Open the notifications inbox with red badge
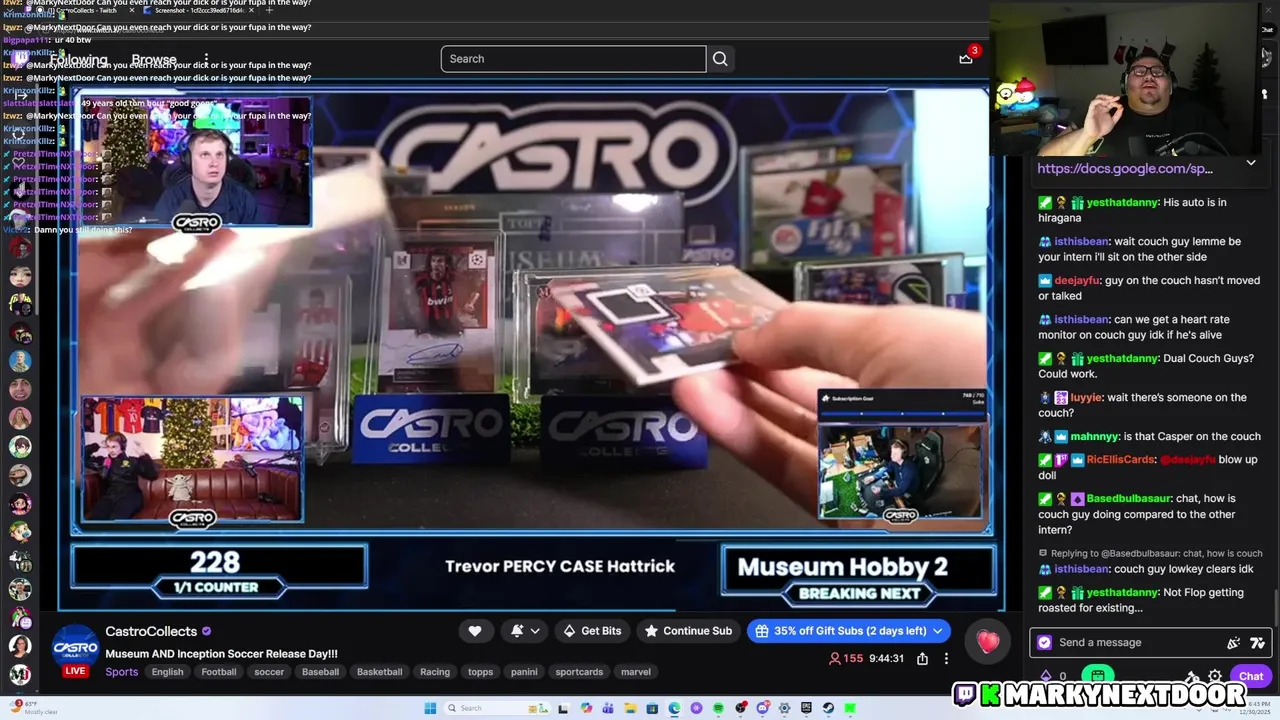The width and height of the screenshot is (1280, 720). (967, 57)
